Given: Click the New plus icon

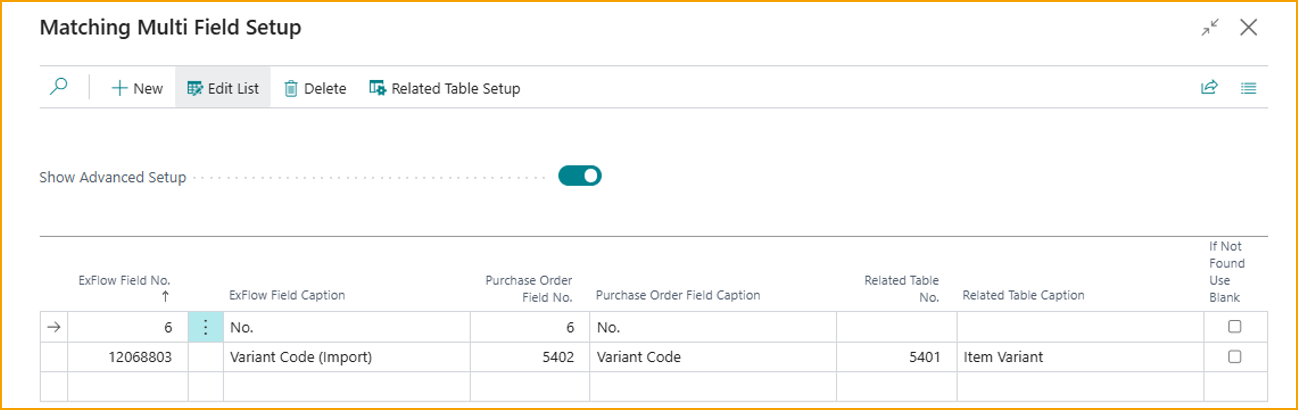Looking at the screenshot, I should click(x=120, y=88).
